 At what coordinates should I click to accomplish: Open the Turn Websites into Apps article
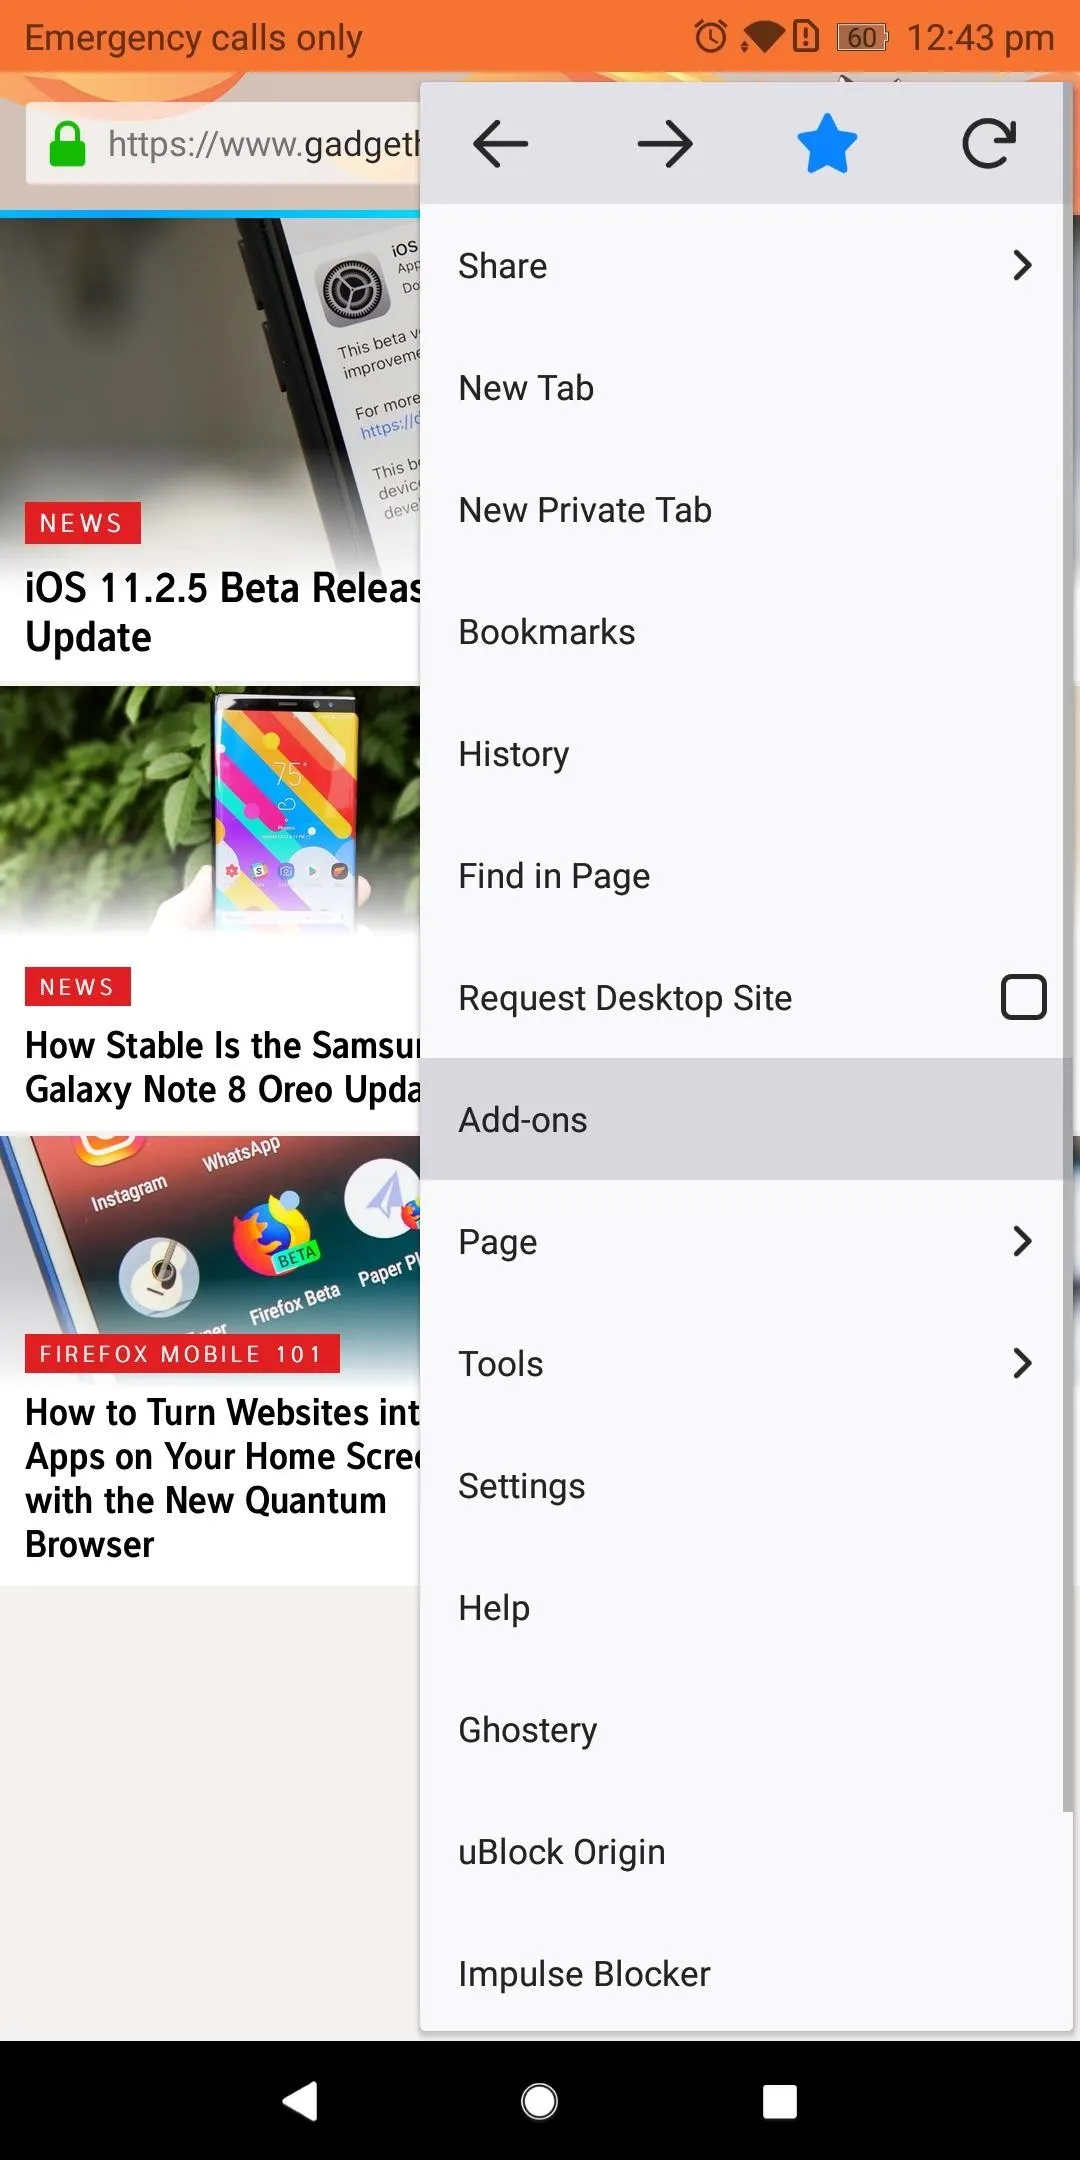click(222, 1478)
